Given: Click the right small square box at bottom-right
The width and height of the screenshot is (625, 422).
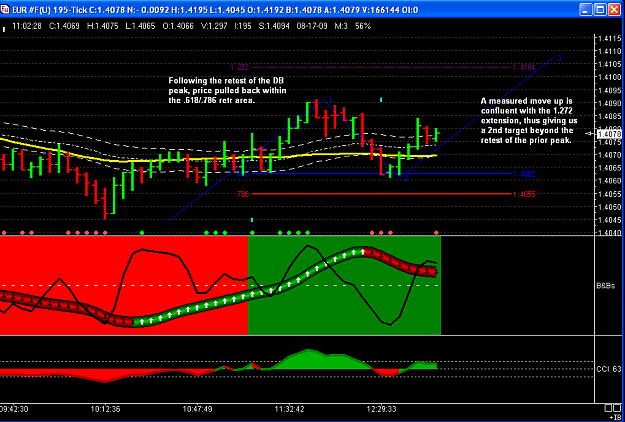Looking at the screenshot, I should click(x=617, y=407).
